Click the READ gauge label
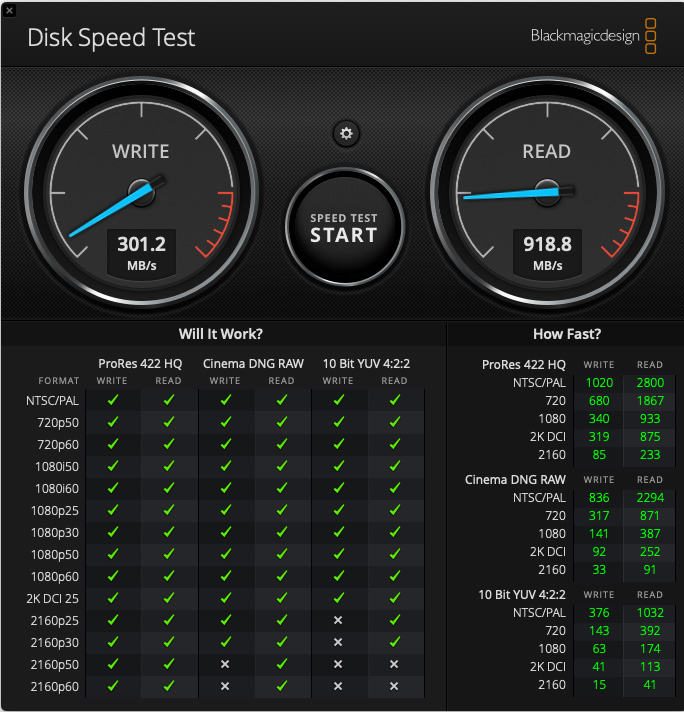This screenshot has height=712, width=684. point(547,151)
